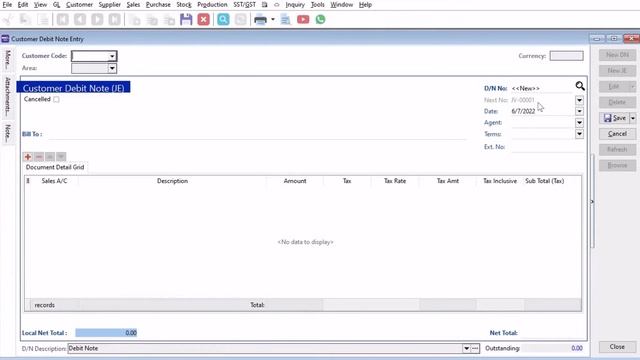Viewport: 640px width, 360px height.
Task: Click the Bill To input field
Action: 257,134
